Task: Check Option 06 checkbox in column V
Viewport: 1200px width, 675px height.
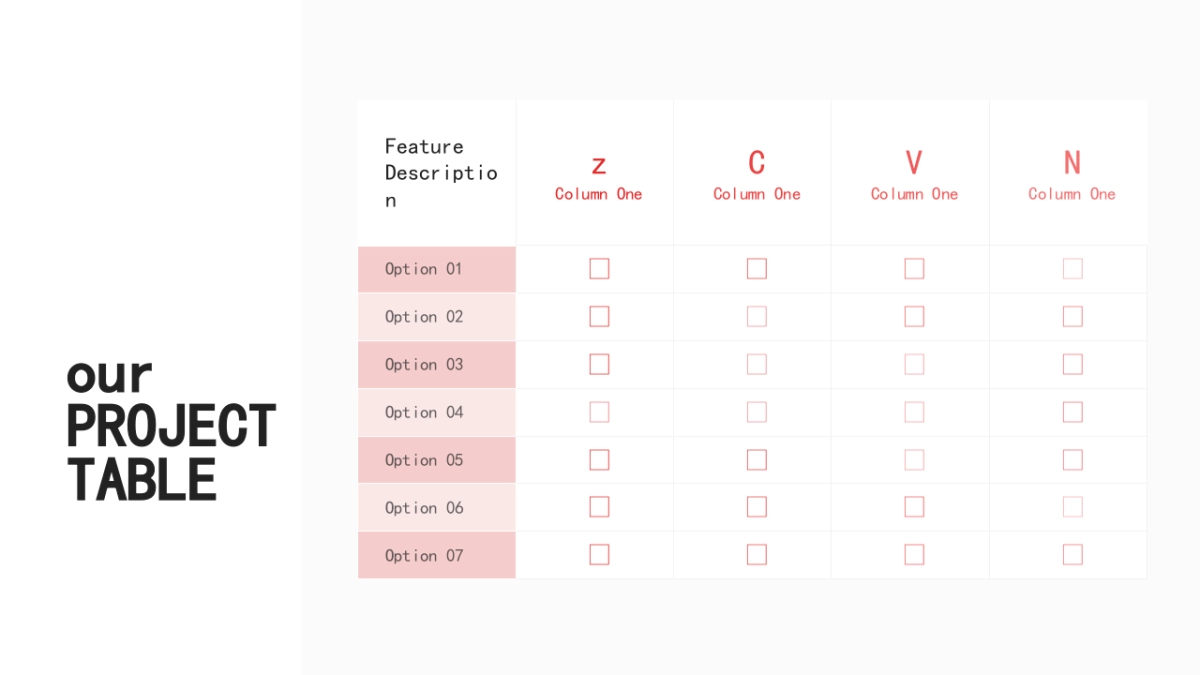Action: (x=914, y=507)
